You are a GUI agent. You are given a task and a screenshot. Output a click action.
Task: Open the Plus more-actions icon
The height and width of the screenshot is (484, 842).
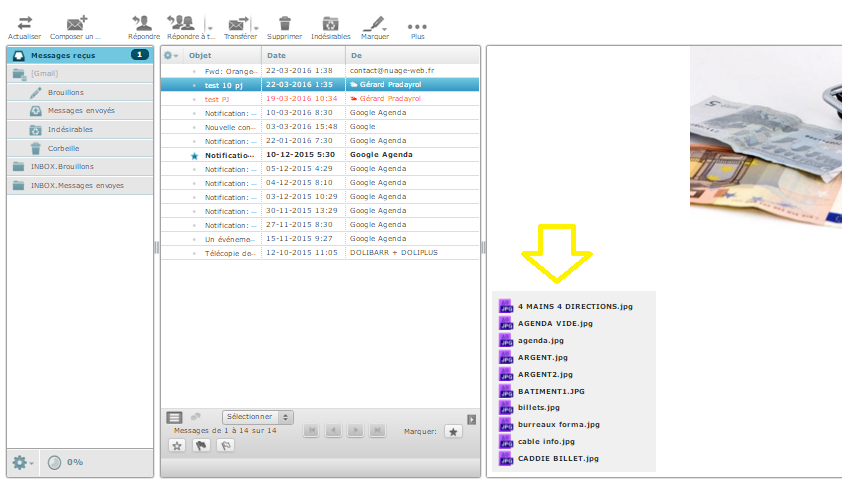[x=417, y=26]
